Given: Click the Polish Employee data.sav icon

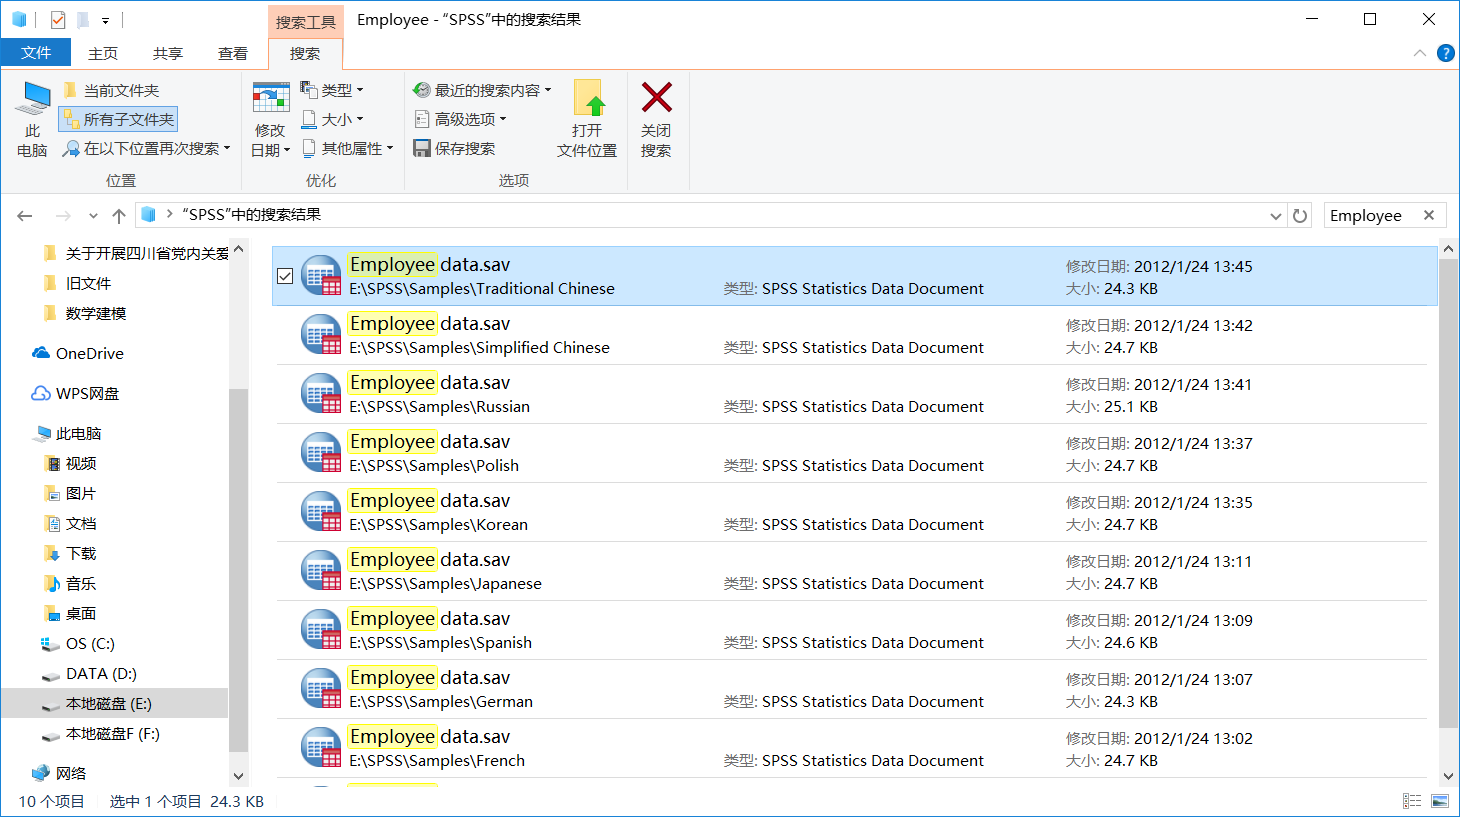Looking at the screenshot, I should click(x=322, y=453).
